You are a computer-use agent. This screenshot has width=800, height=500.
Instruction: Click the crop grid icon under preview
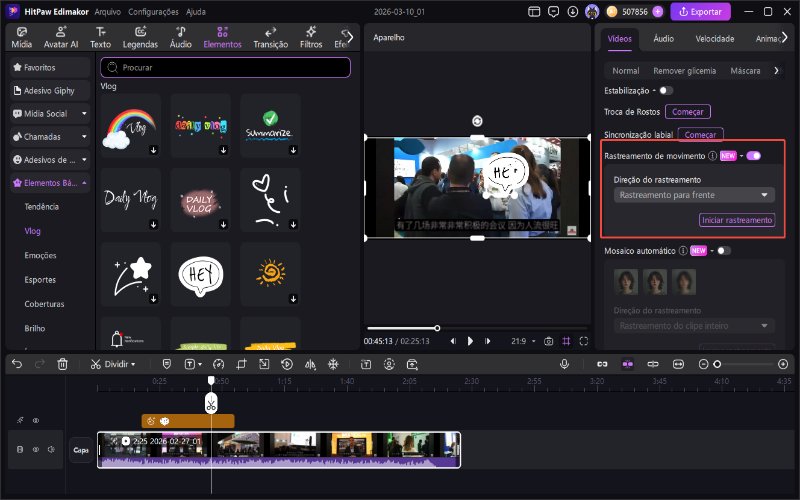click(566, 341)
